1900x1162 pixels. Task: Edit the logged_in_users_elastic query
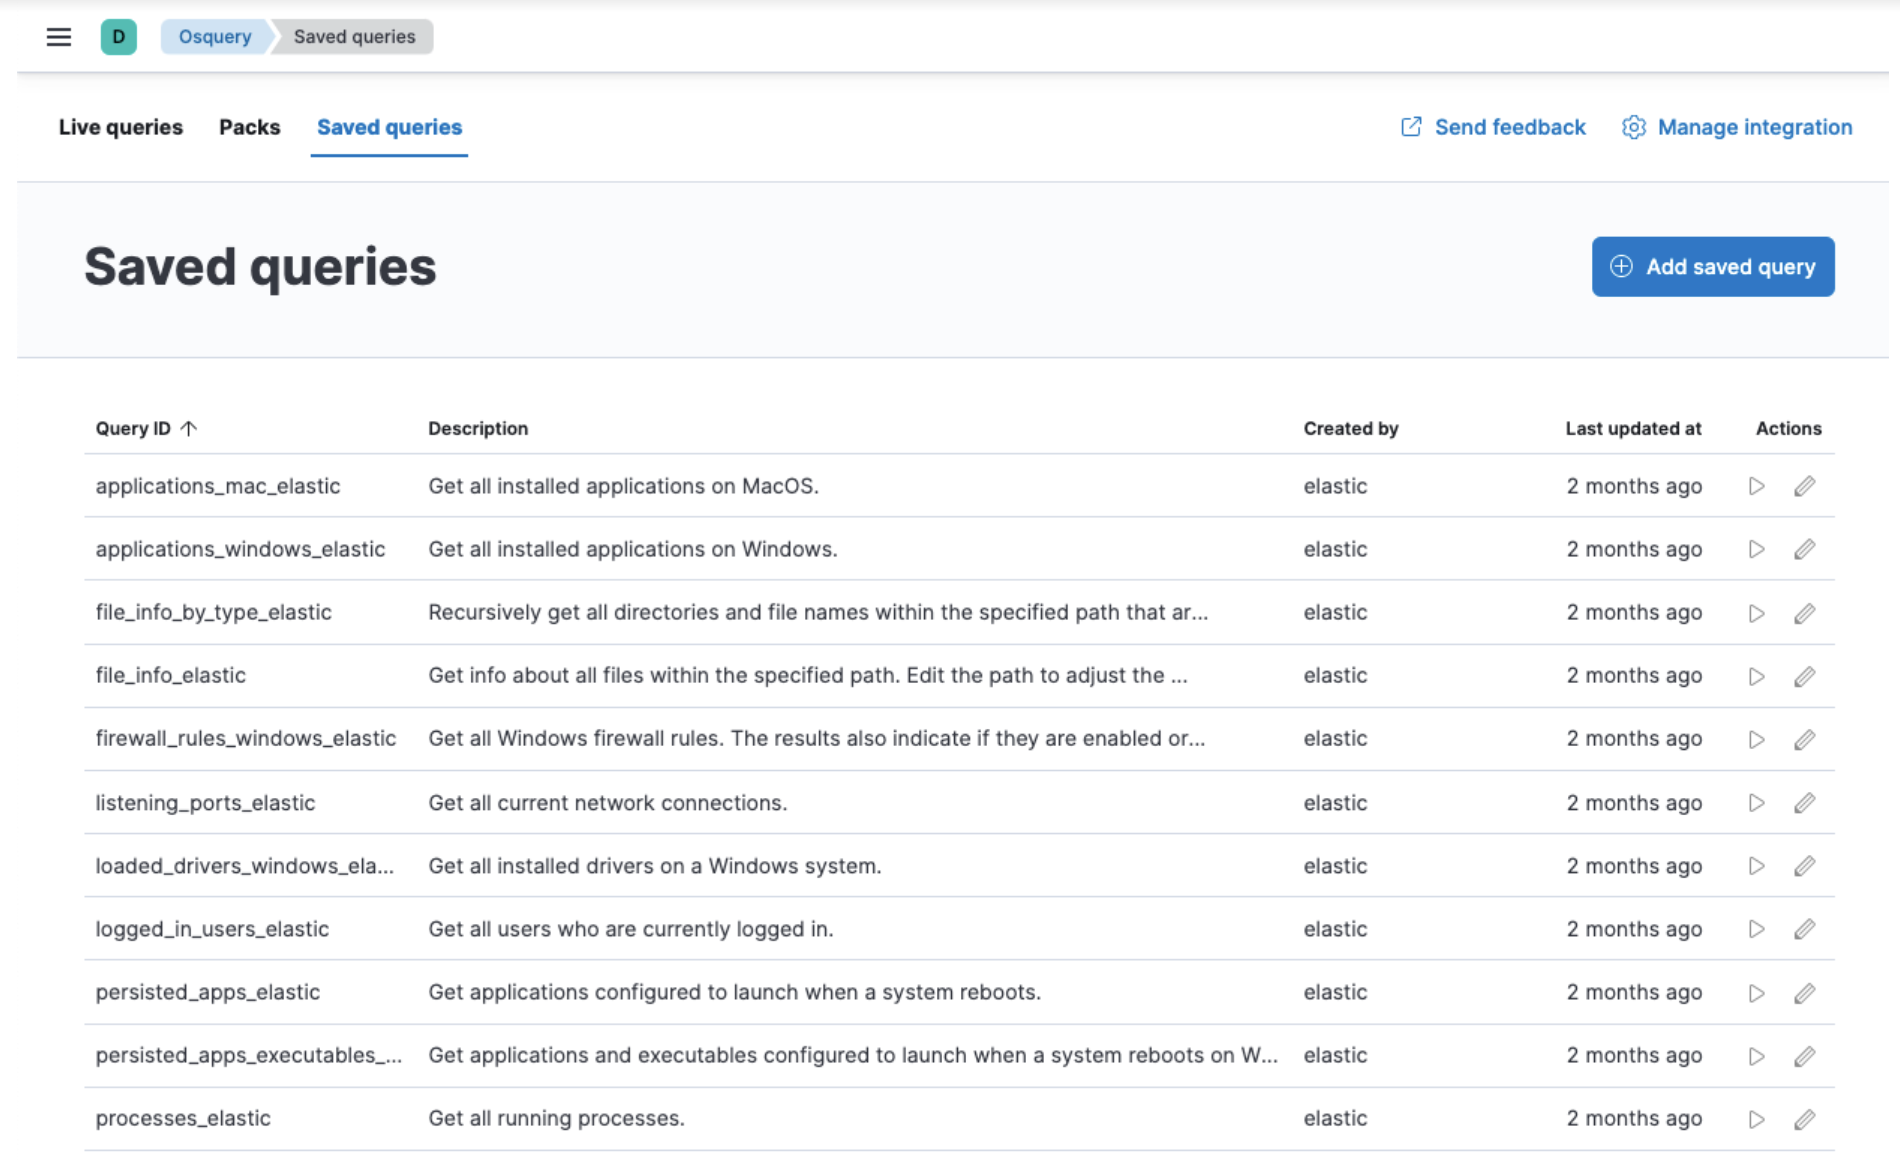[x=1806, y=929]
